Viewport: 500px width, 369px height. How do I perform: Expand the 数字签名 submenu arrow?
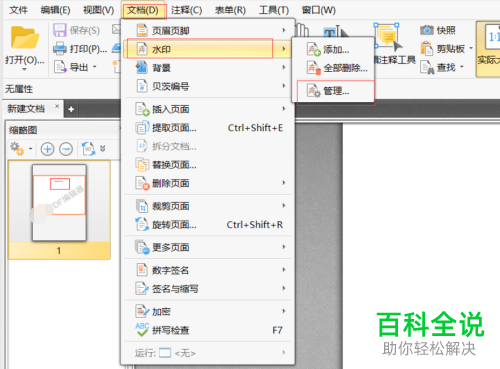click(x=284, y=270)
